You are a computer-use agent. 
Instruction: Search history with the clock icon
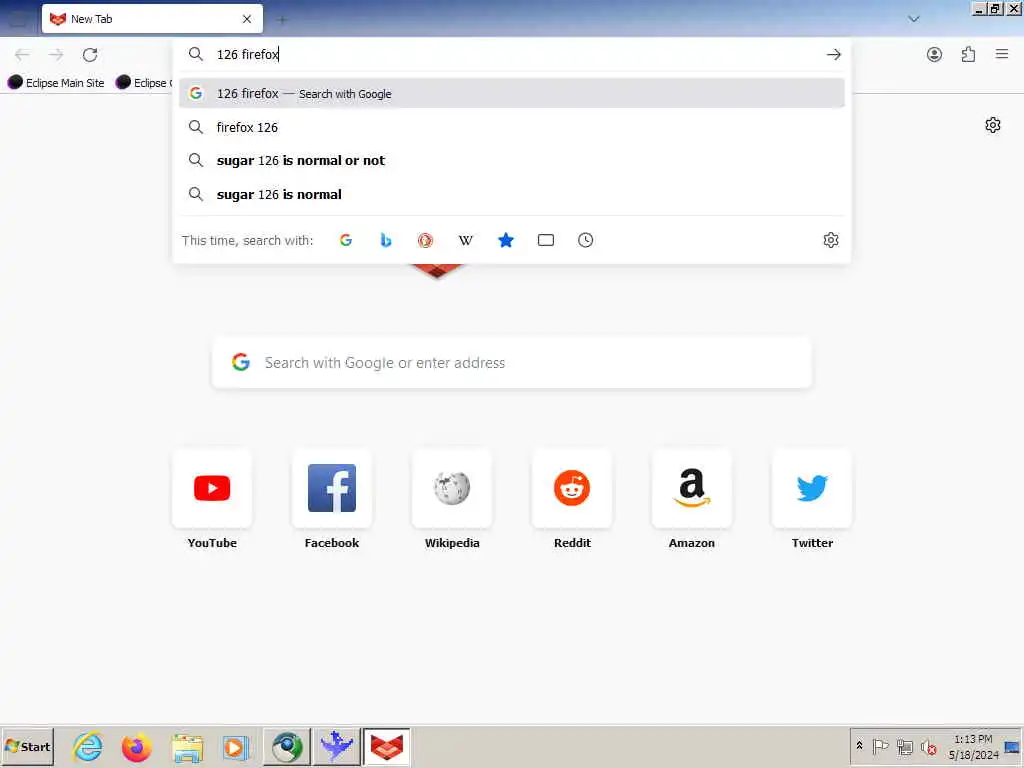click(586, 240)
